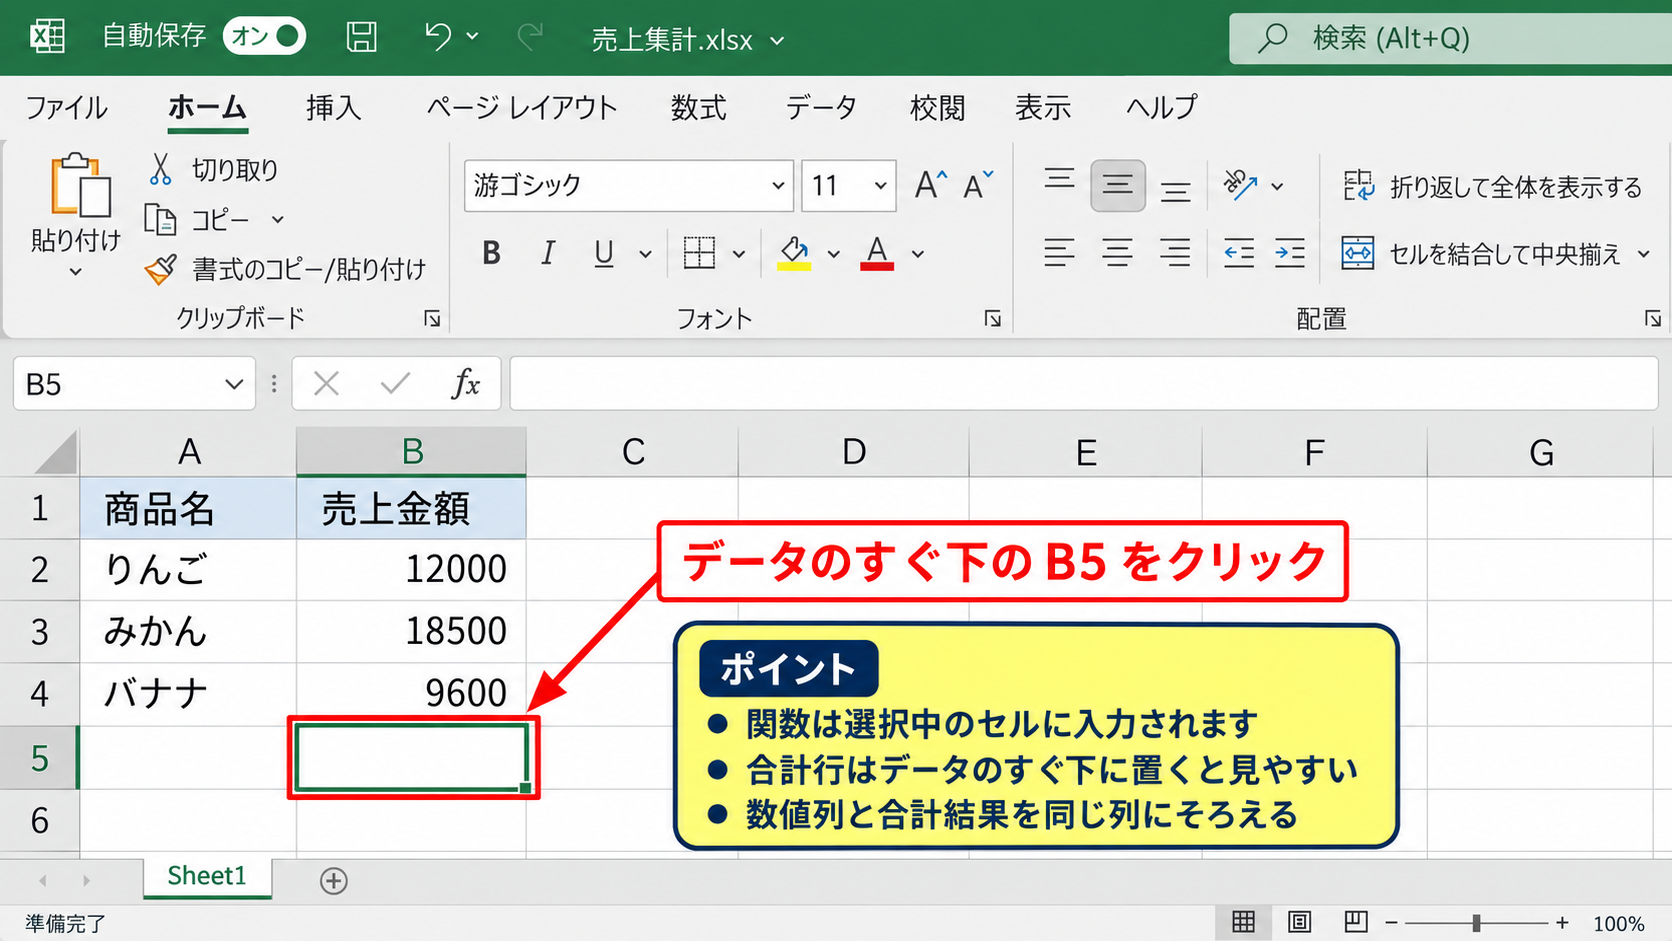The height and width of the screenshot is (941, 1672).
Task: Open the コピー dropdown arrow
Action: point(278,219)
